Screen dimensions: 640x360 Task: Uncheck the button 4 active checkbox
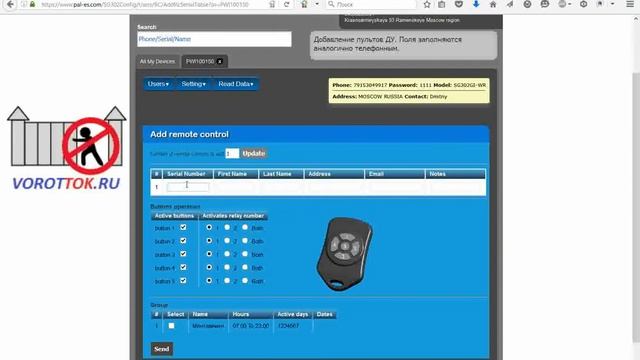(183, 267)
